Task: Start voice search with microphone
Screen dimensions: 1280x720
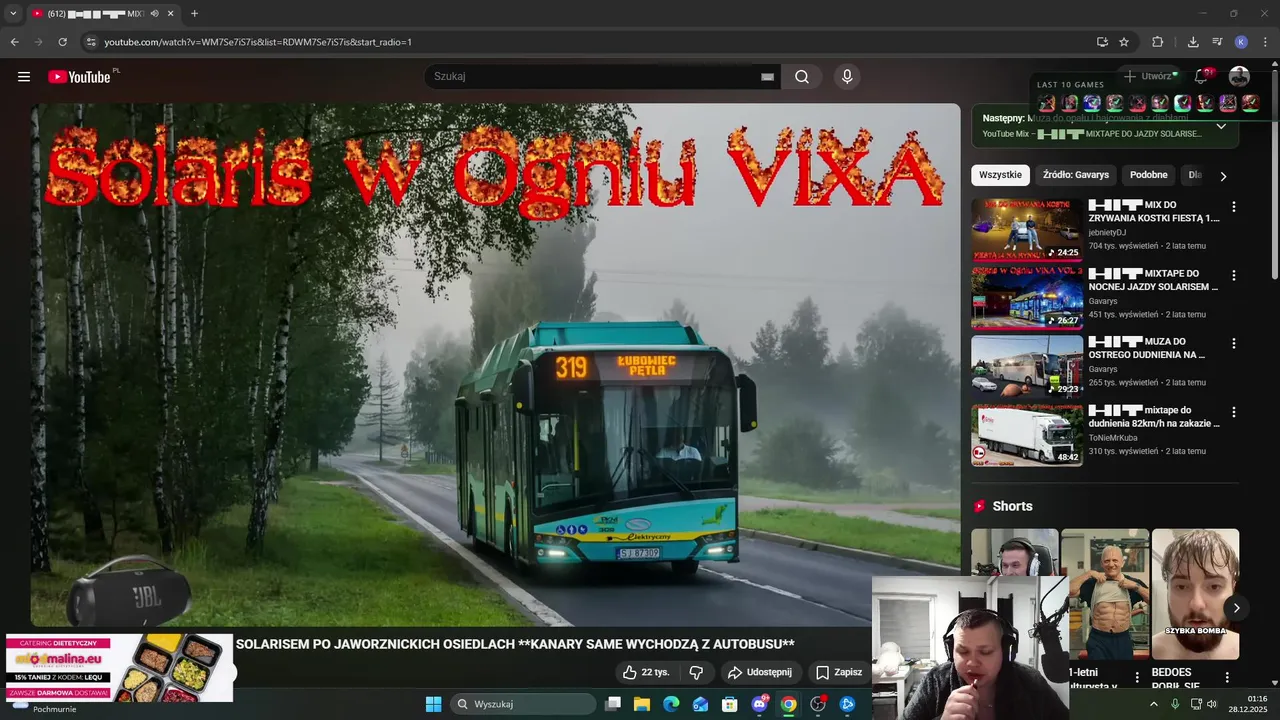Action: [x=847, y=77]
